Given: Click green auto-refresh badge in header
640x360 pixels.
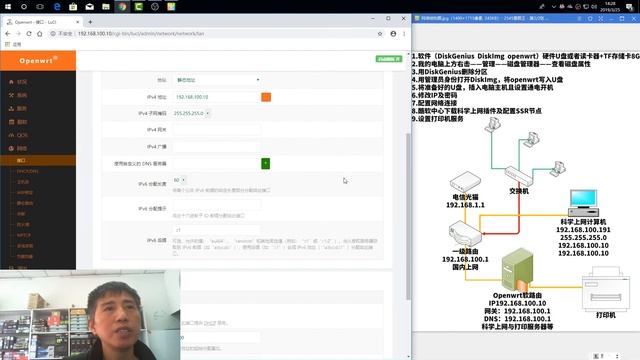Looking at the screenshot, I should tap(389, 59).
